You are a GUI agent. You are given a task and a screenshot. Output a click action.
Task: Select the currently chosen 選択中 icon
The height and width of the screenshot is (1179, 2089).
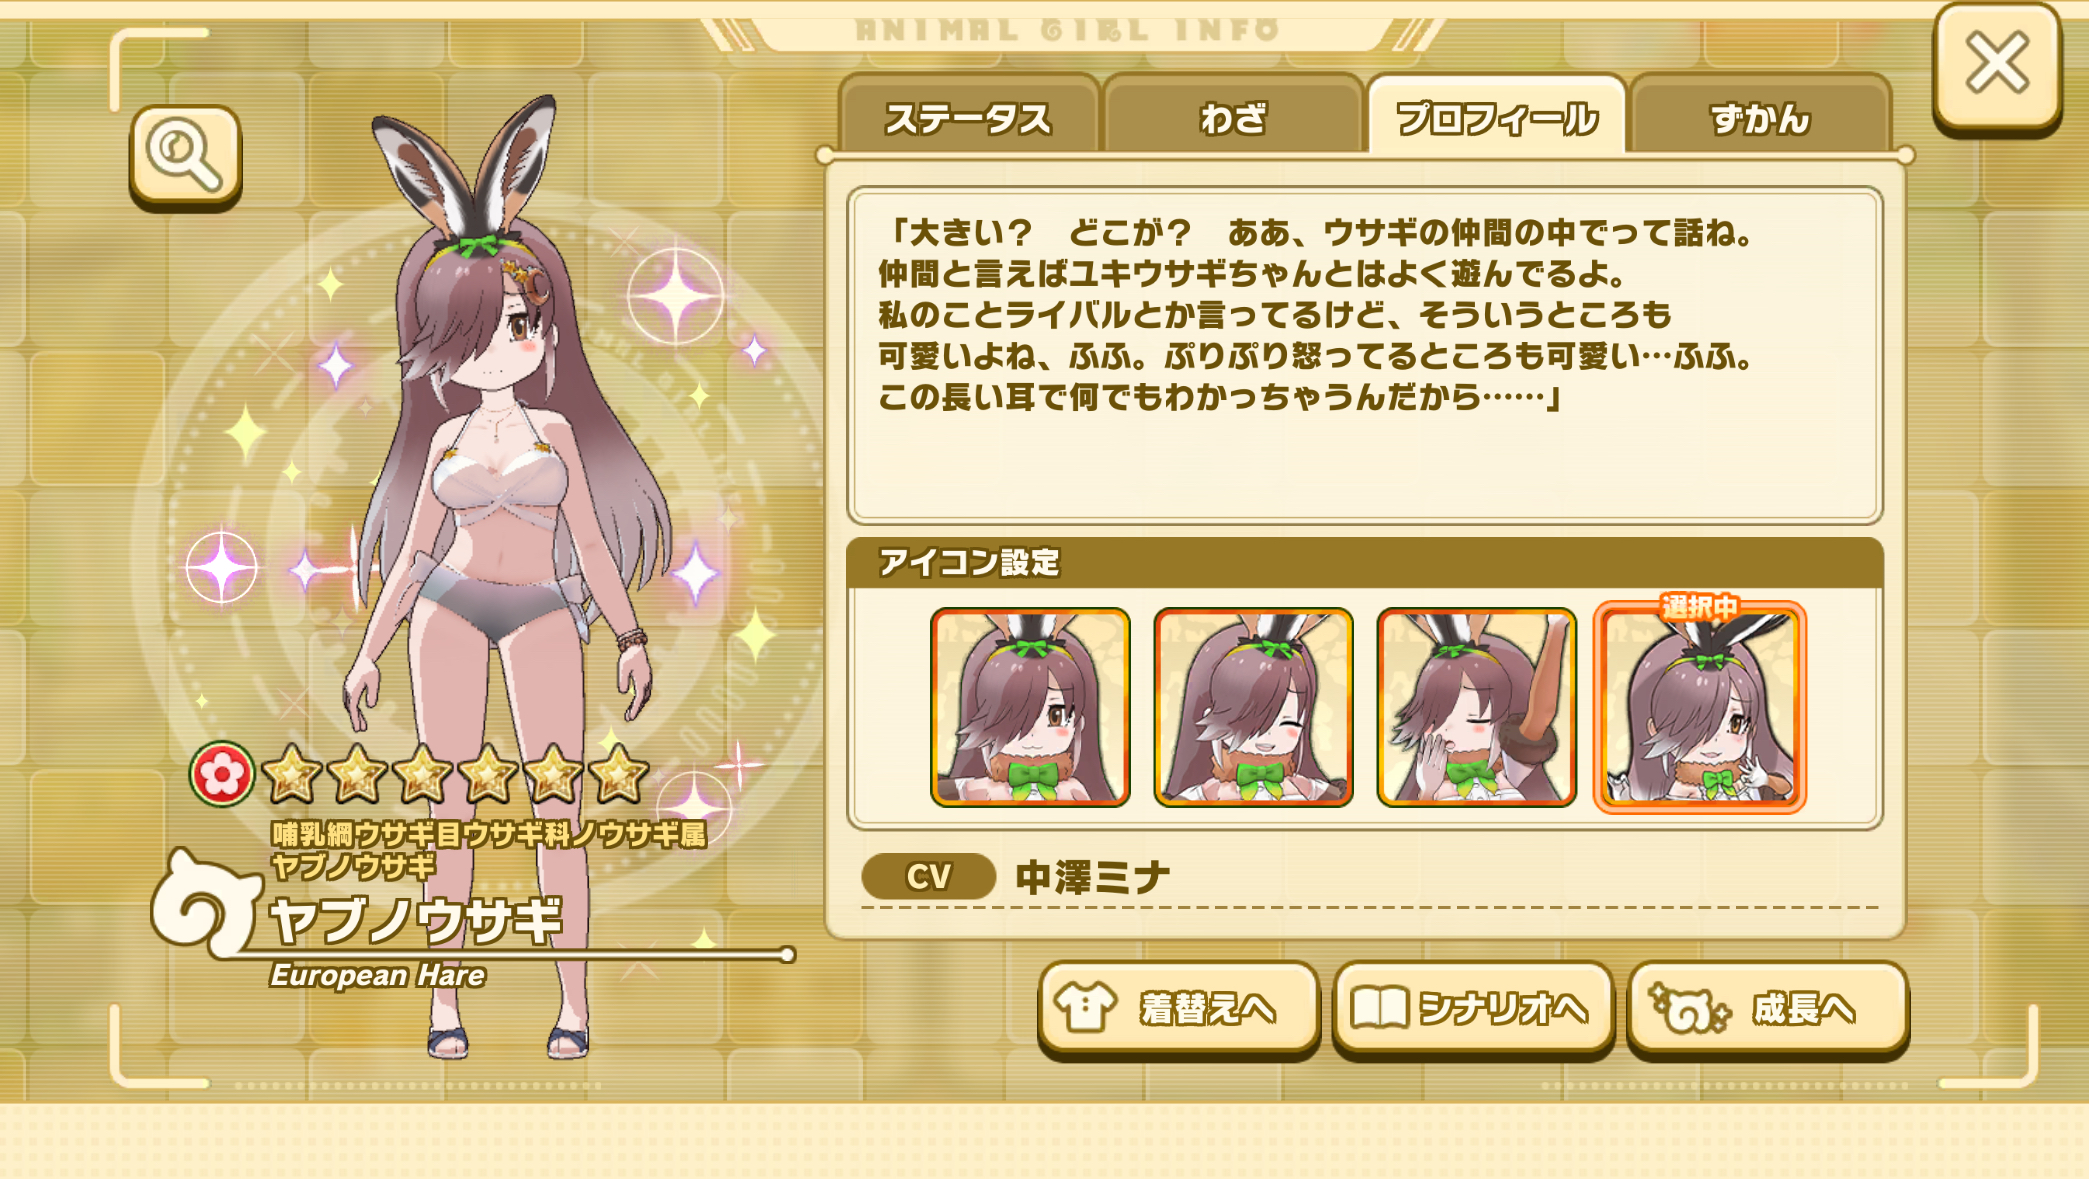[1699, 707]
